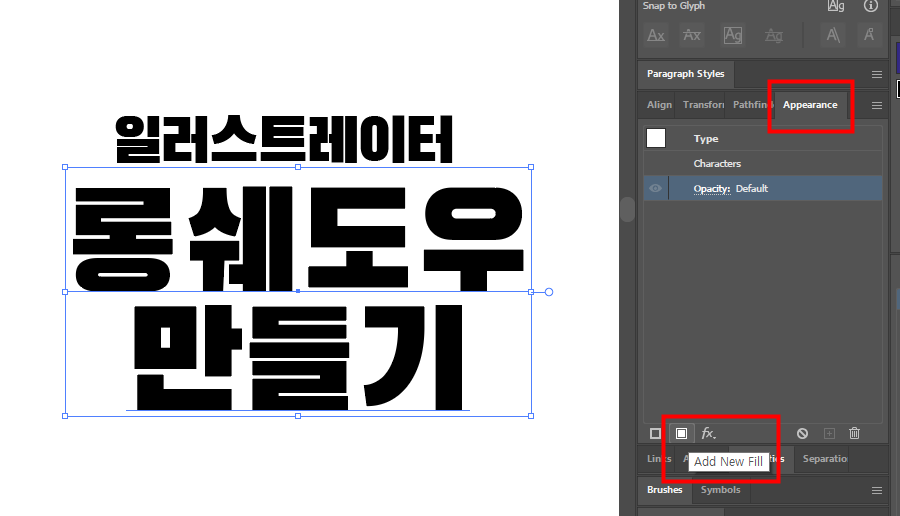
Task: Click the Duplicate Selected Item icon
Action: [x=829, y=433]
